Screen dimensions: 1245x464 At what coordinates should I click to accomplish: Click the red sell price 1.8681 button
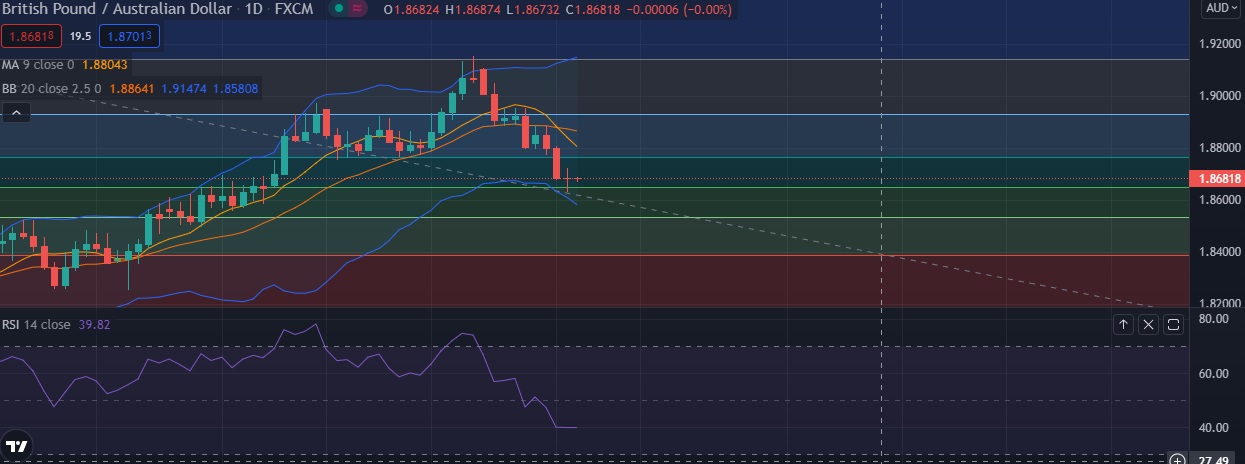pyautogui.click(x=32, y=36)
